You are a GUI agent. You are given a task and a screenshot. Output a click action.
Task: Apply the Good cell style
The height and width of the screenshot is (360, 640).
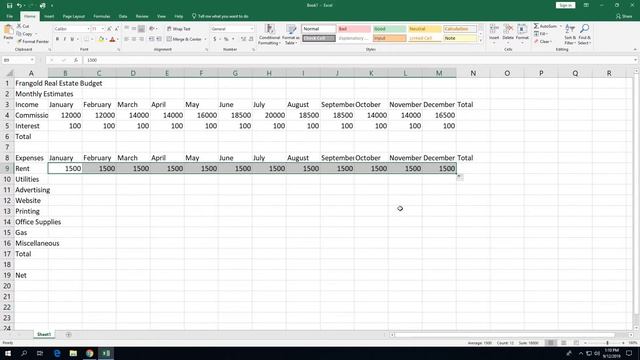[389, 29]
